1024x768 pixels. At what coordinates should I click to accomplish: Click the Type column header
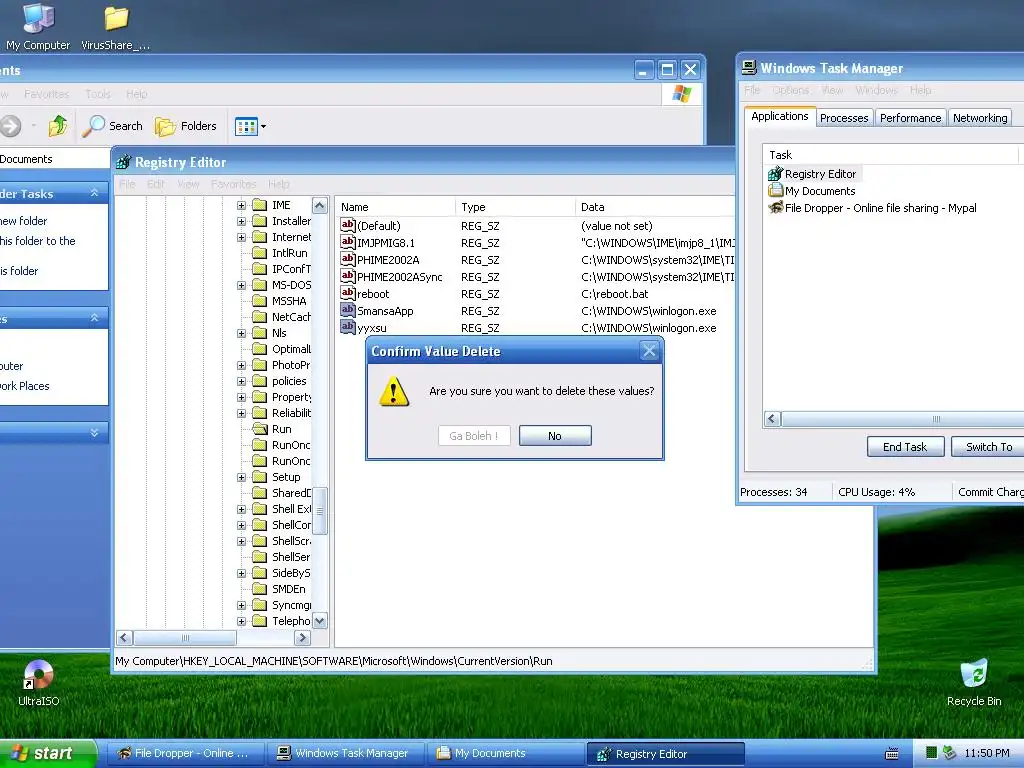515,207
